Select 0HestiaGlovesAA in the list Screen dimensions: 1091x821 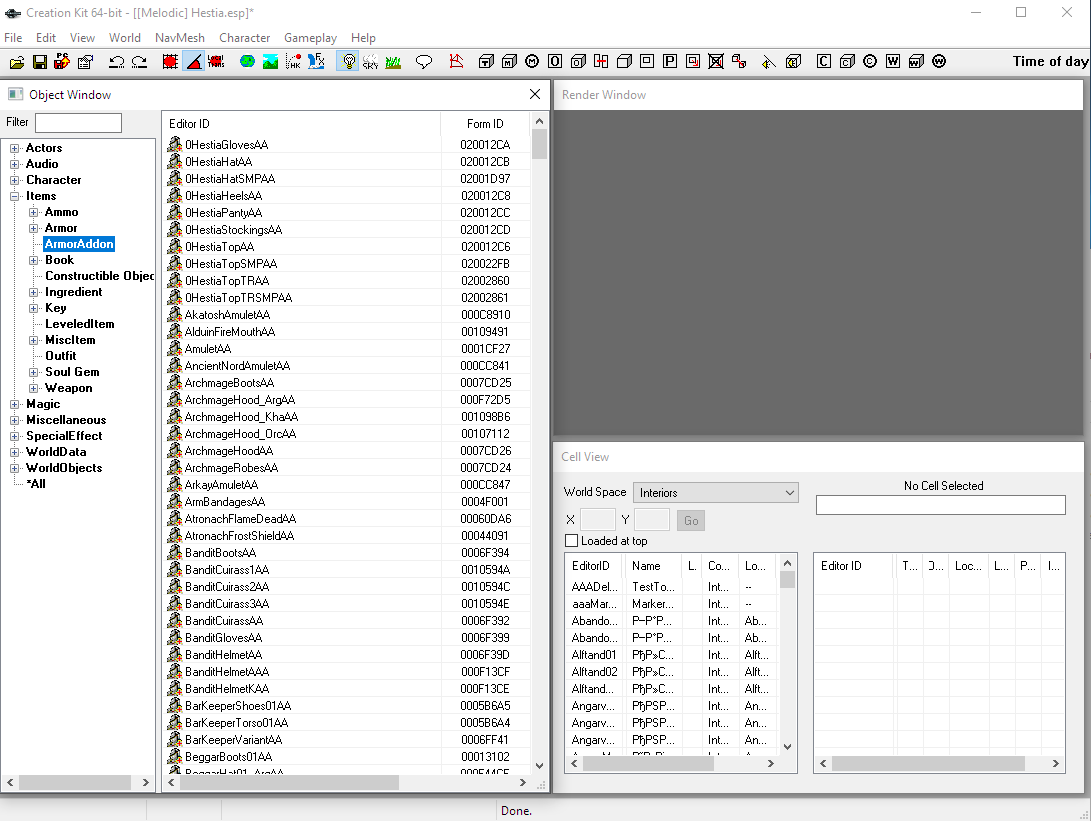click(x=226, y=145)
